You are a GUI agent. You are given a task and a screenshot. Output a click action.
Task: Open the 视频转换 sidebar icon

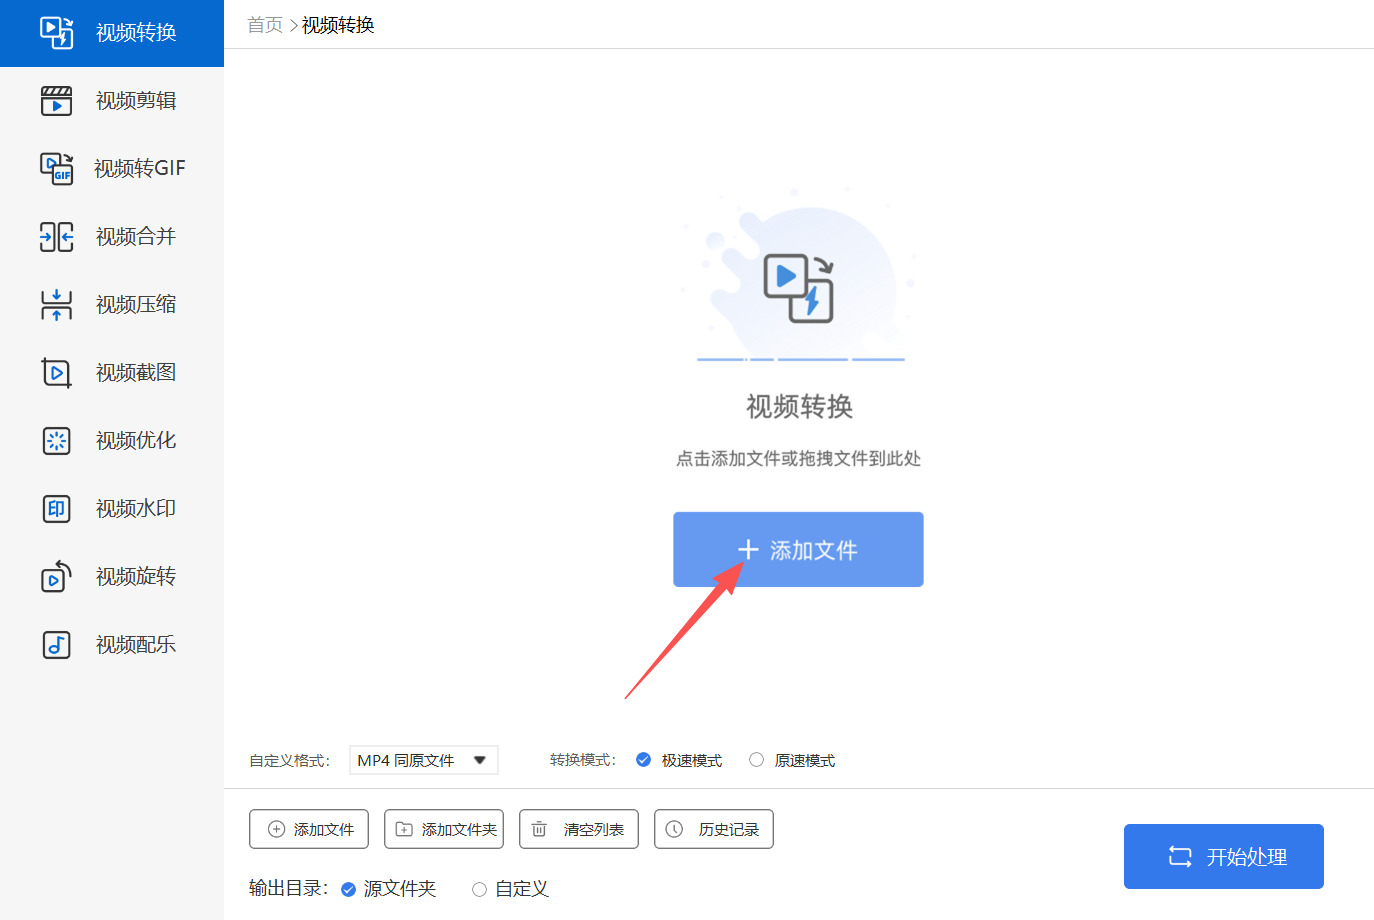click(x=56, y=32)
